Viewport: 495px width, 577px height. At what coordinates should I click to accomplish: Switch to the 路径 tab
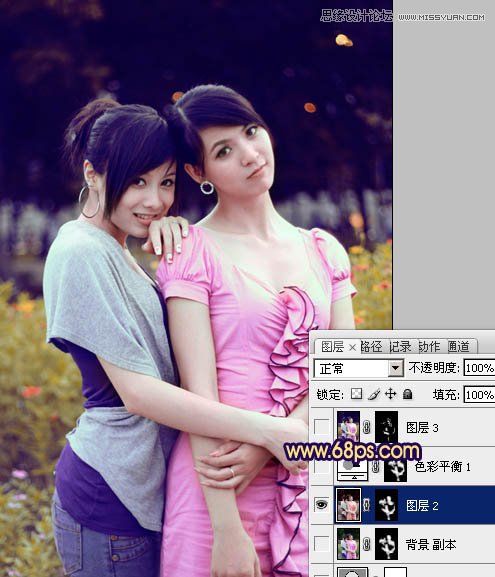[371, 347]
